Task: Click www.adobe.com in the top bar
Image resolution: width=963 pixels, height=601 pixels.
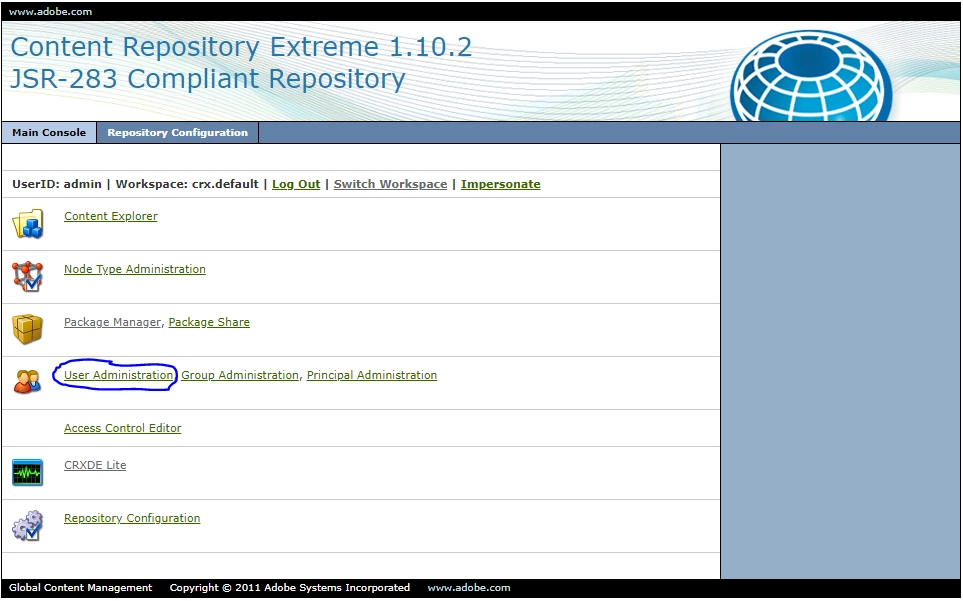Action: (x=50, y=12)
